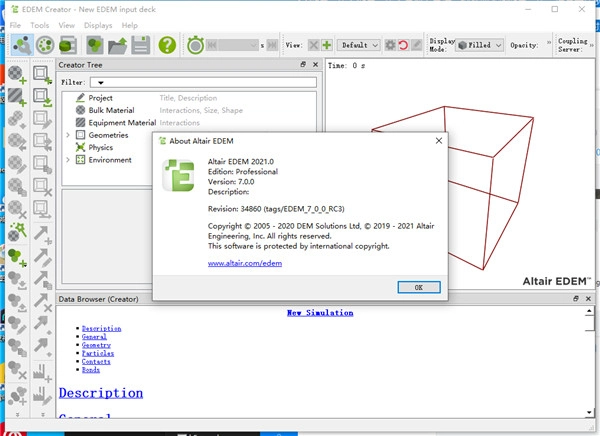Image resolution: width=600 pixels, height=436 pixels.
Task: Open the www.altair.com/edem link
Action: 245,263
